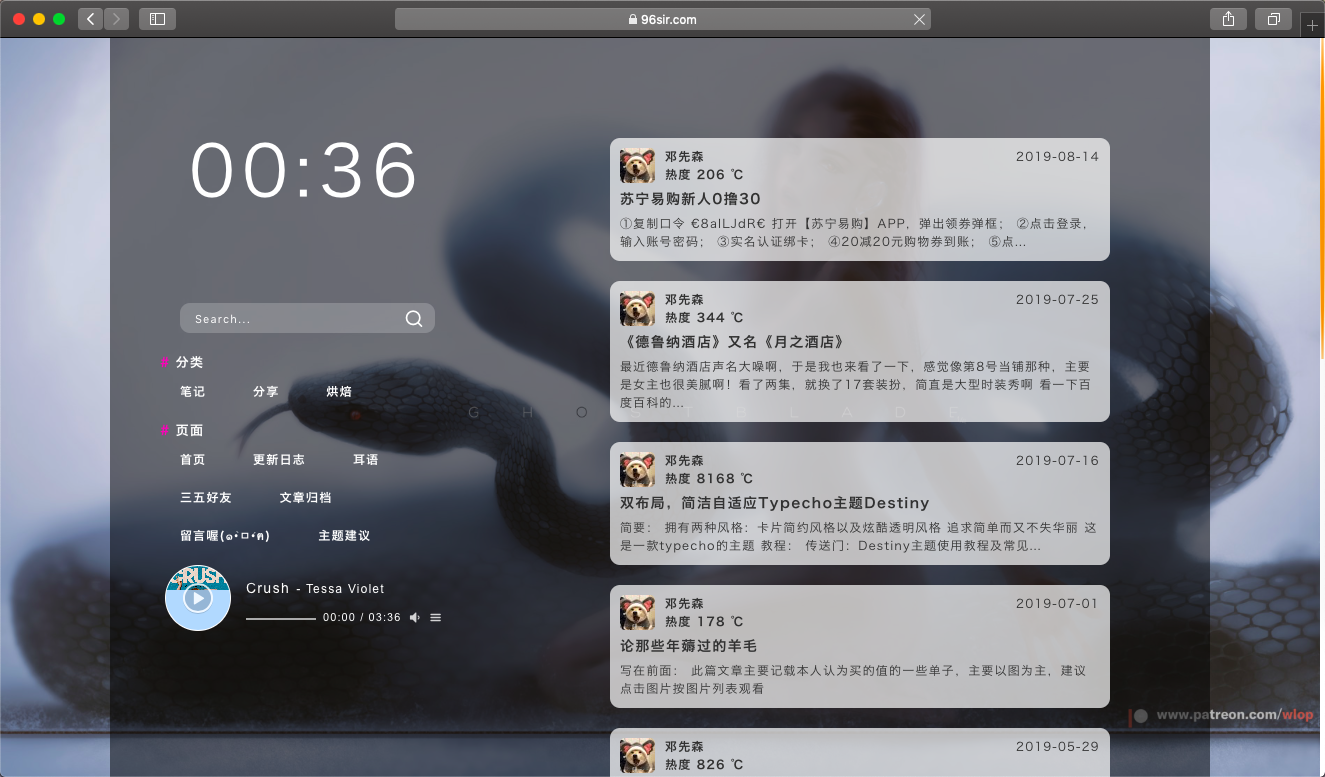Expand the 分类 category section

[x=190, y=362]
